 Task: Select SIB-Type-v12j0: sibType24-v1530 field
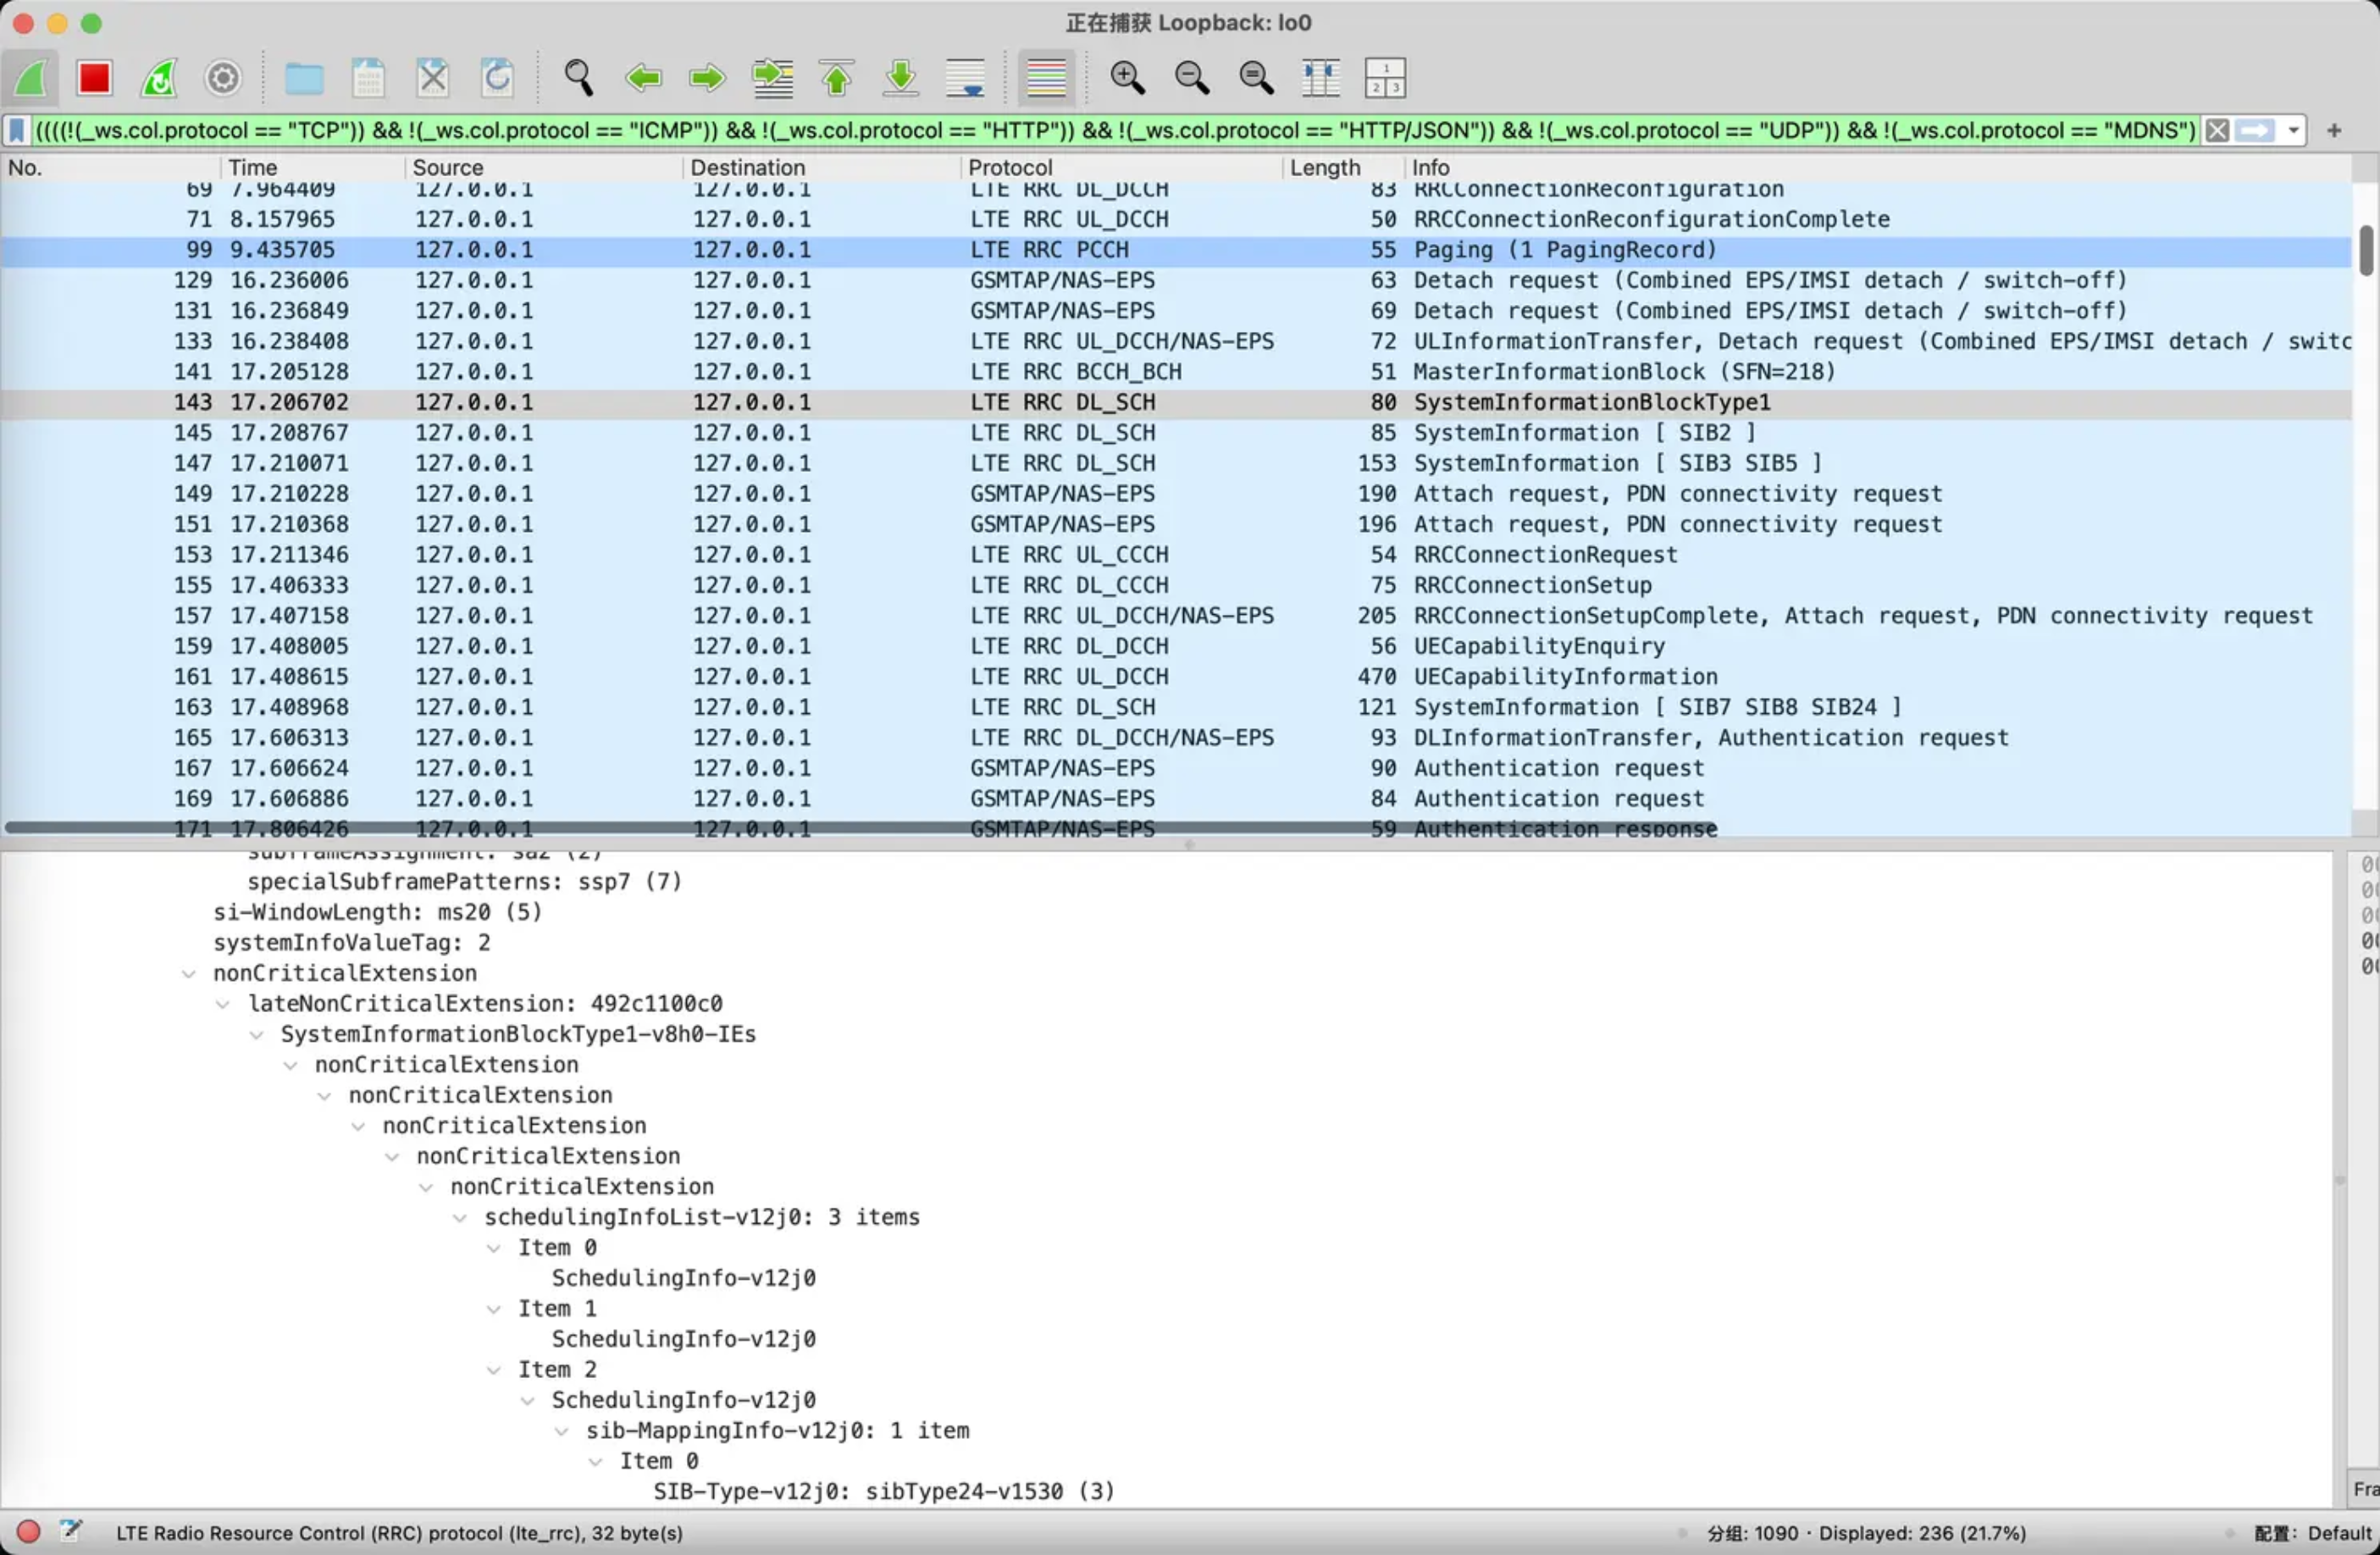[x=883, y=1491]
